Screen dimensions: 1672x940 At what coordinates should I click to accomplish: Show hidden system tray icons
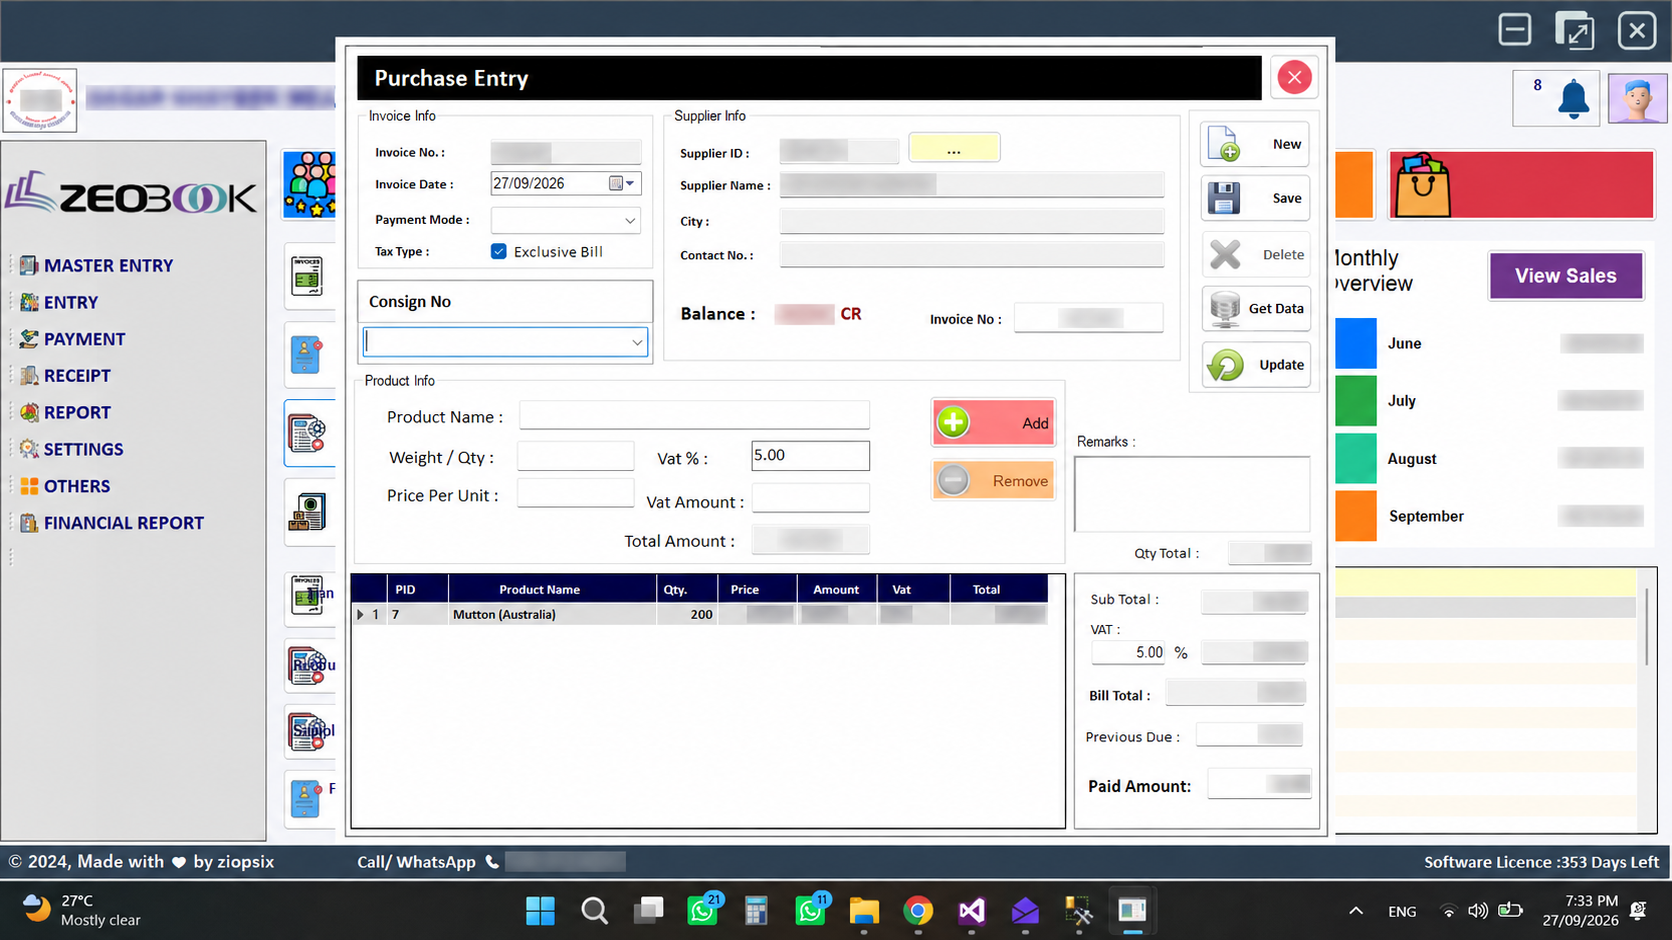1356,911
